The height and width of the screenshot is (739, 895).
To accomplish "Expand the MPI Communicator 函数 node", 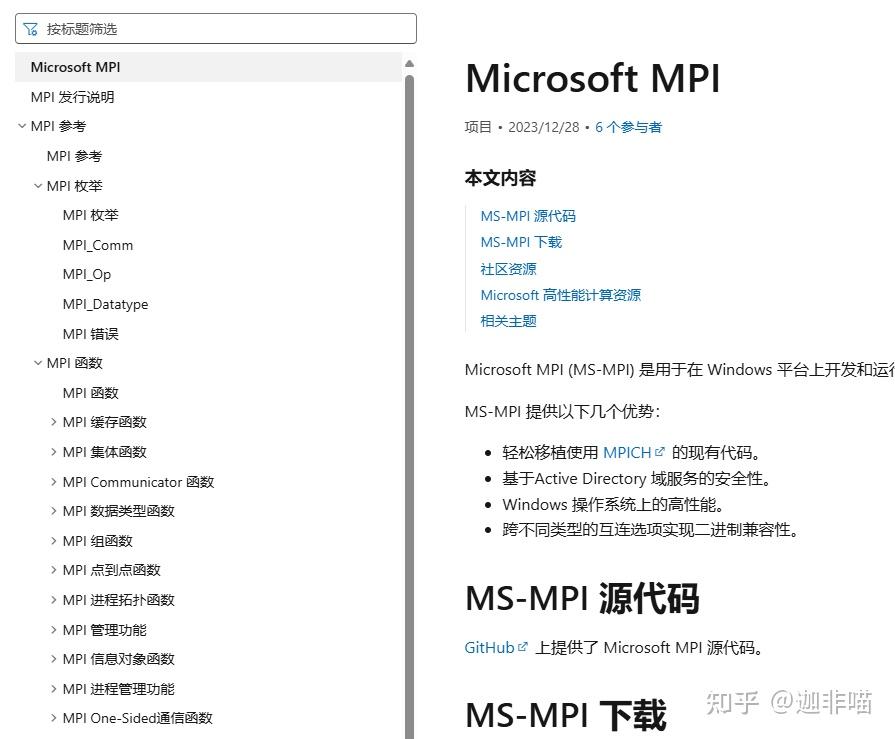I will 53,481.
